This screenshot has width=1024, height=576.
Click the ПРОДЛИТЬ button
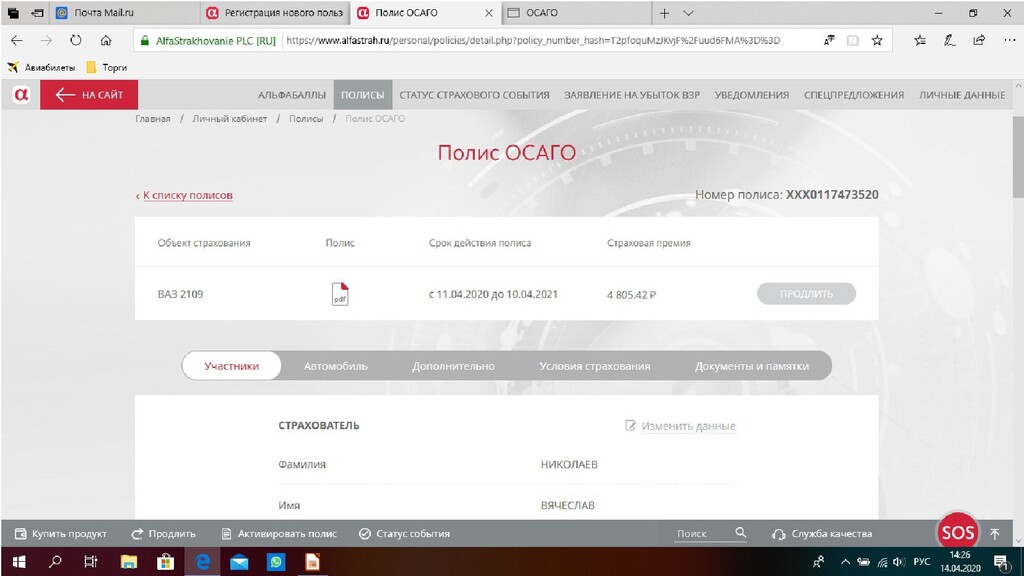coord(807,294)
